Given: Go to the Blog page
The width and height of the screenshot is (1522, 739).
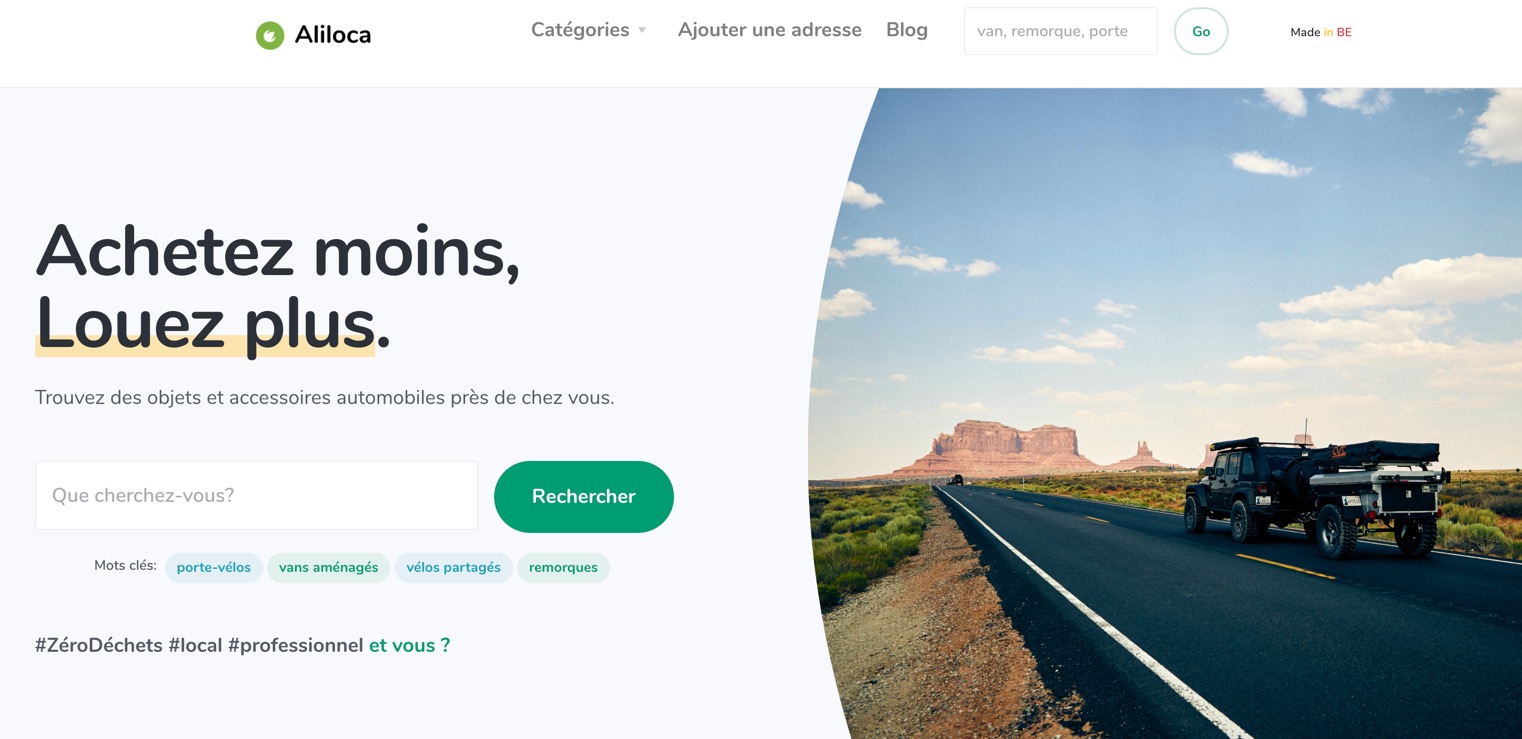Looking at the screenshot, I should (x=907, y=30).
